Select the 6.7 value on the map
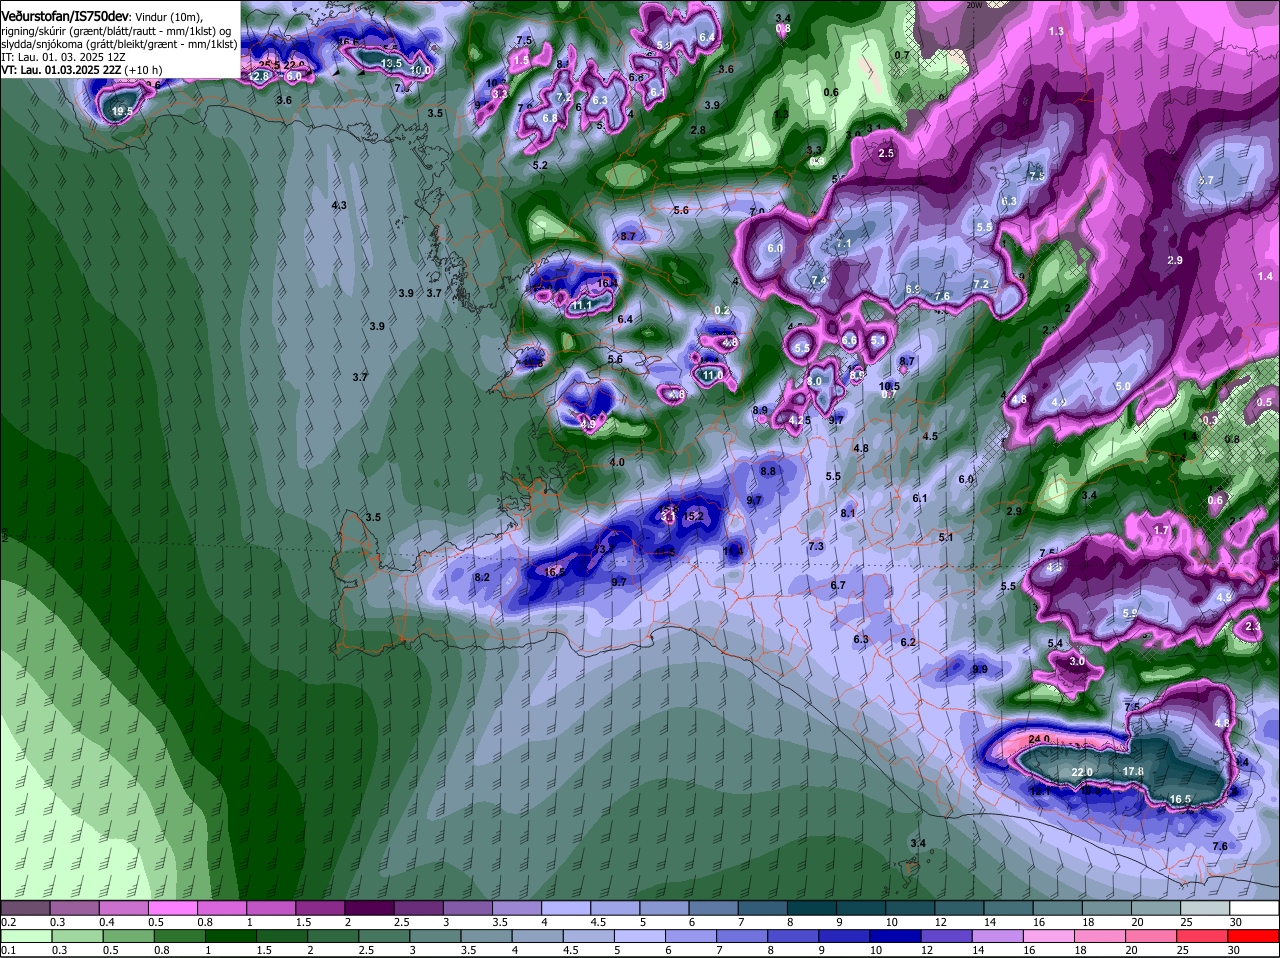The image size is (1280, 958). coord(838,585)
